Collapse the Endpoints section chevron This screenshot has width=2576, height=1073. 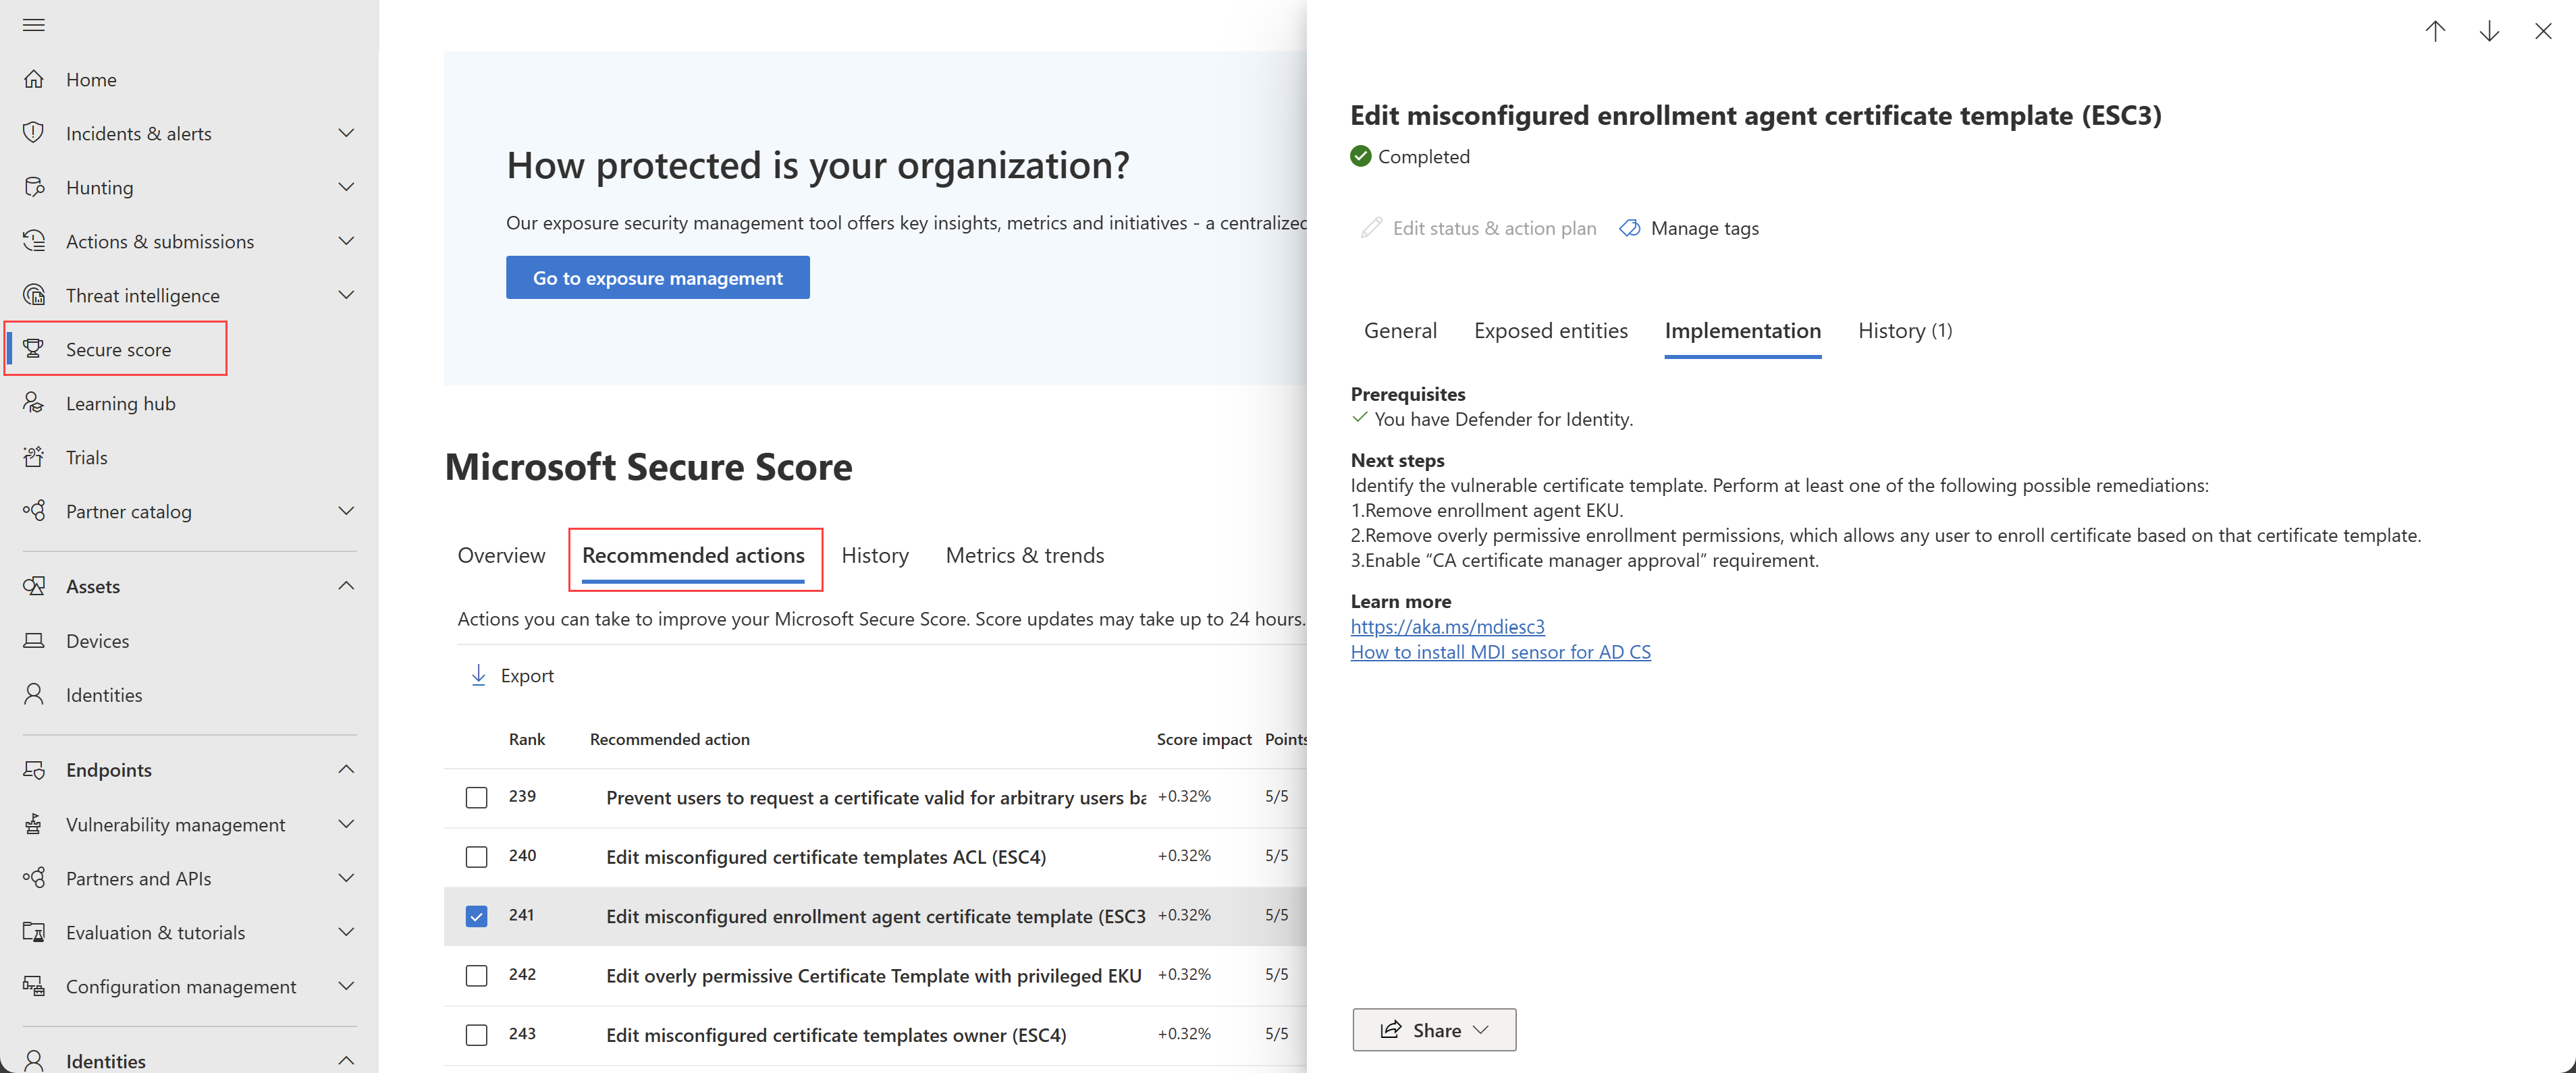pyautogui.click(x=346, y=770)
